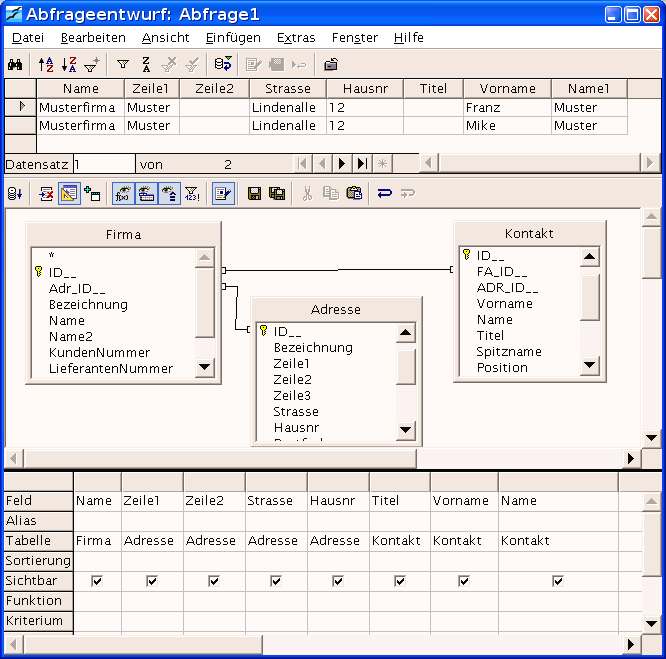Click the Run Query icon

tap(15, 193)
